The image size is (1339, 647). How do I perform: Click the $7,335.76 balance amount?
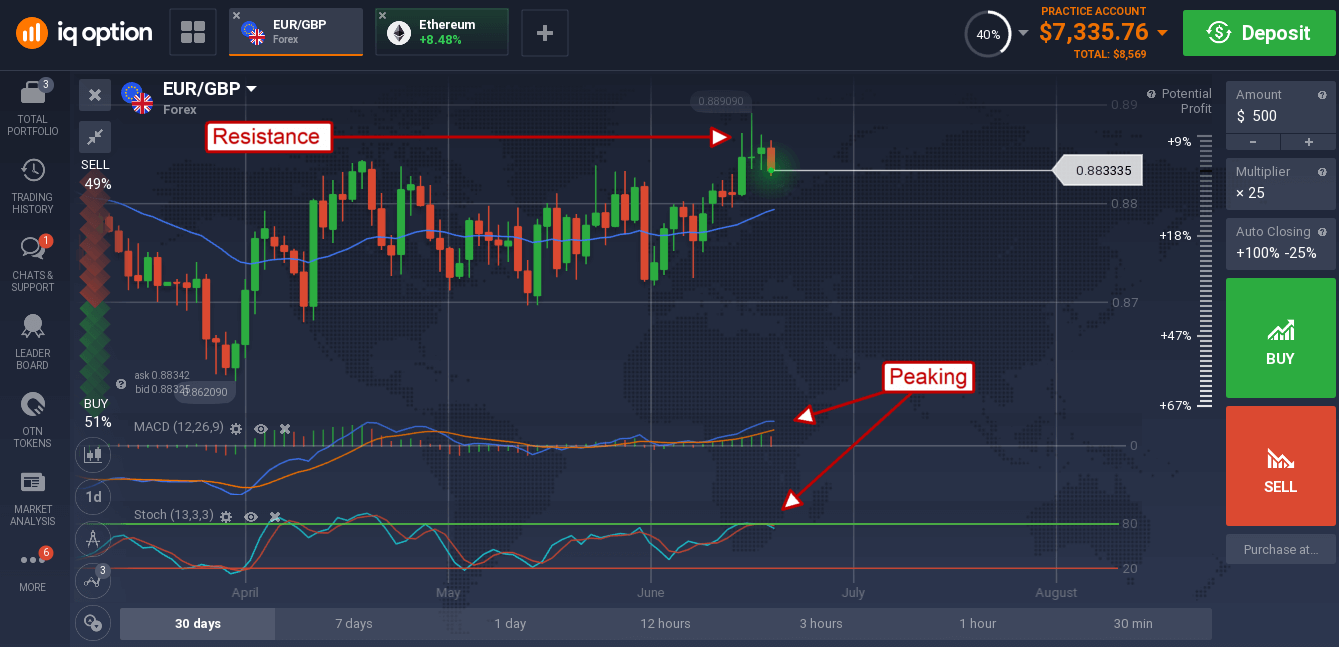pyautogui.click(x=1094, y=33)
